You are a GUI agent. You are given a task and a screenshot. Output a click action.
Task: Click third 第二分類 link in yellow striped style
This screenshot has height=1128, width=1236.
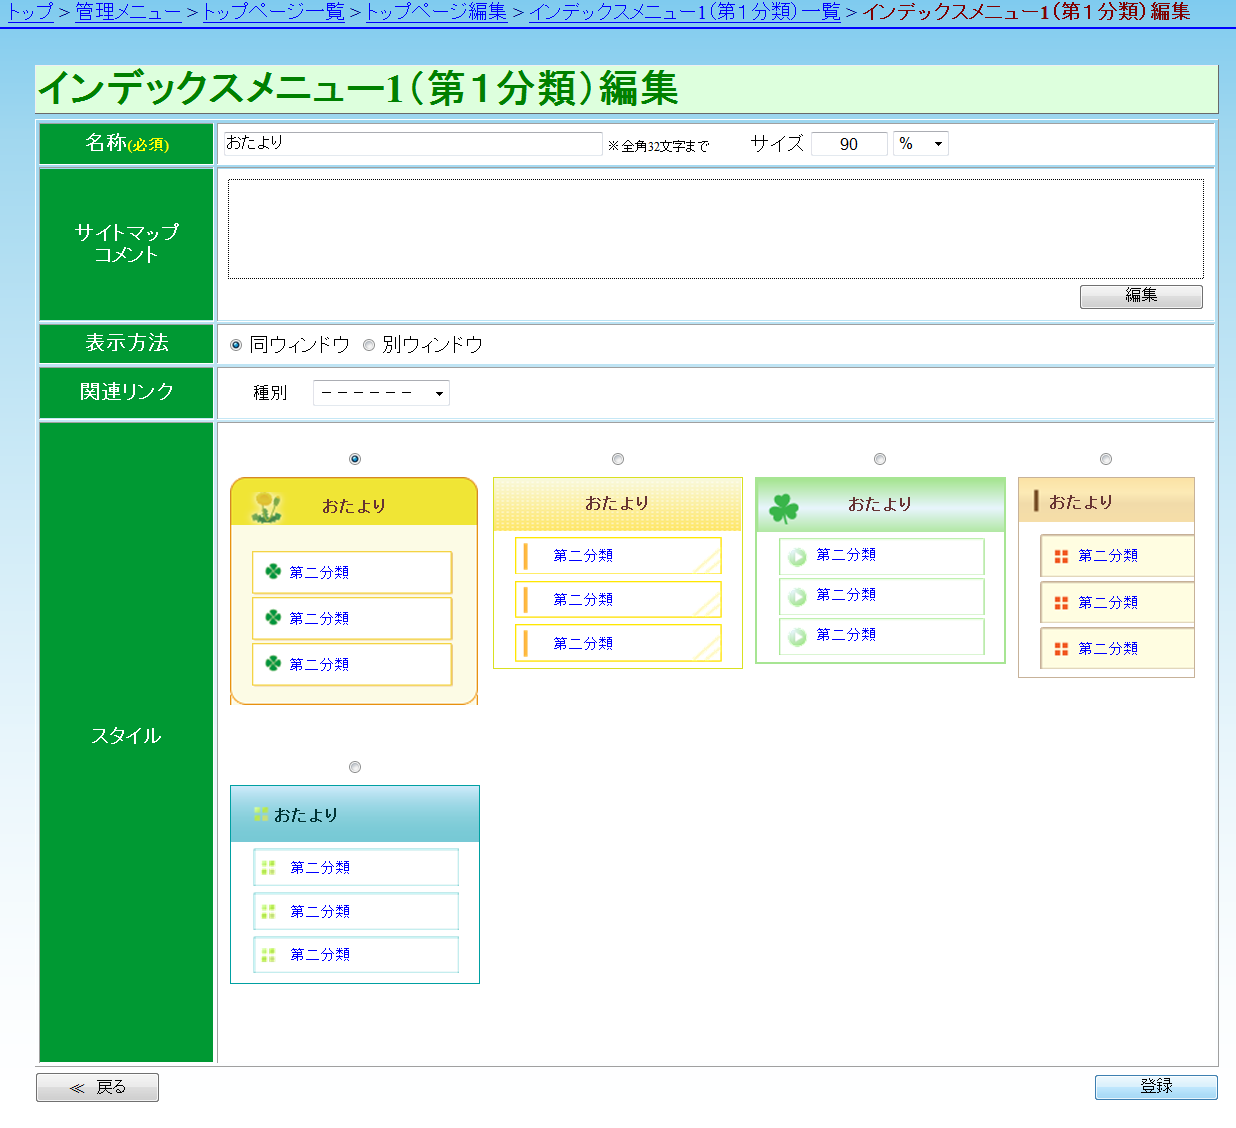[x=583, y=644]
